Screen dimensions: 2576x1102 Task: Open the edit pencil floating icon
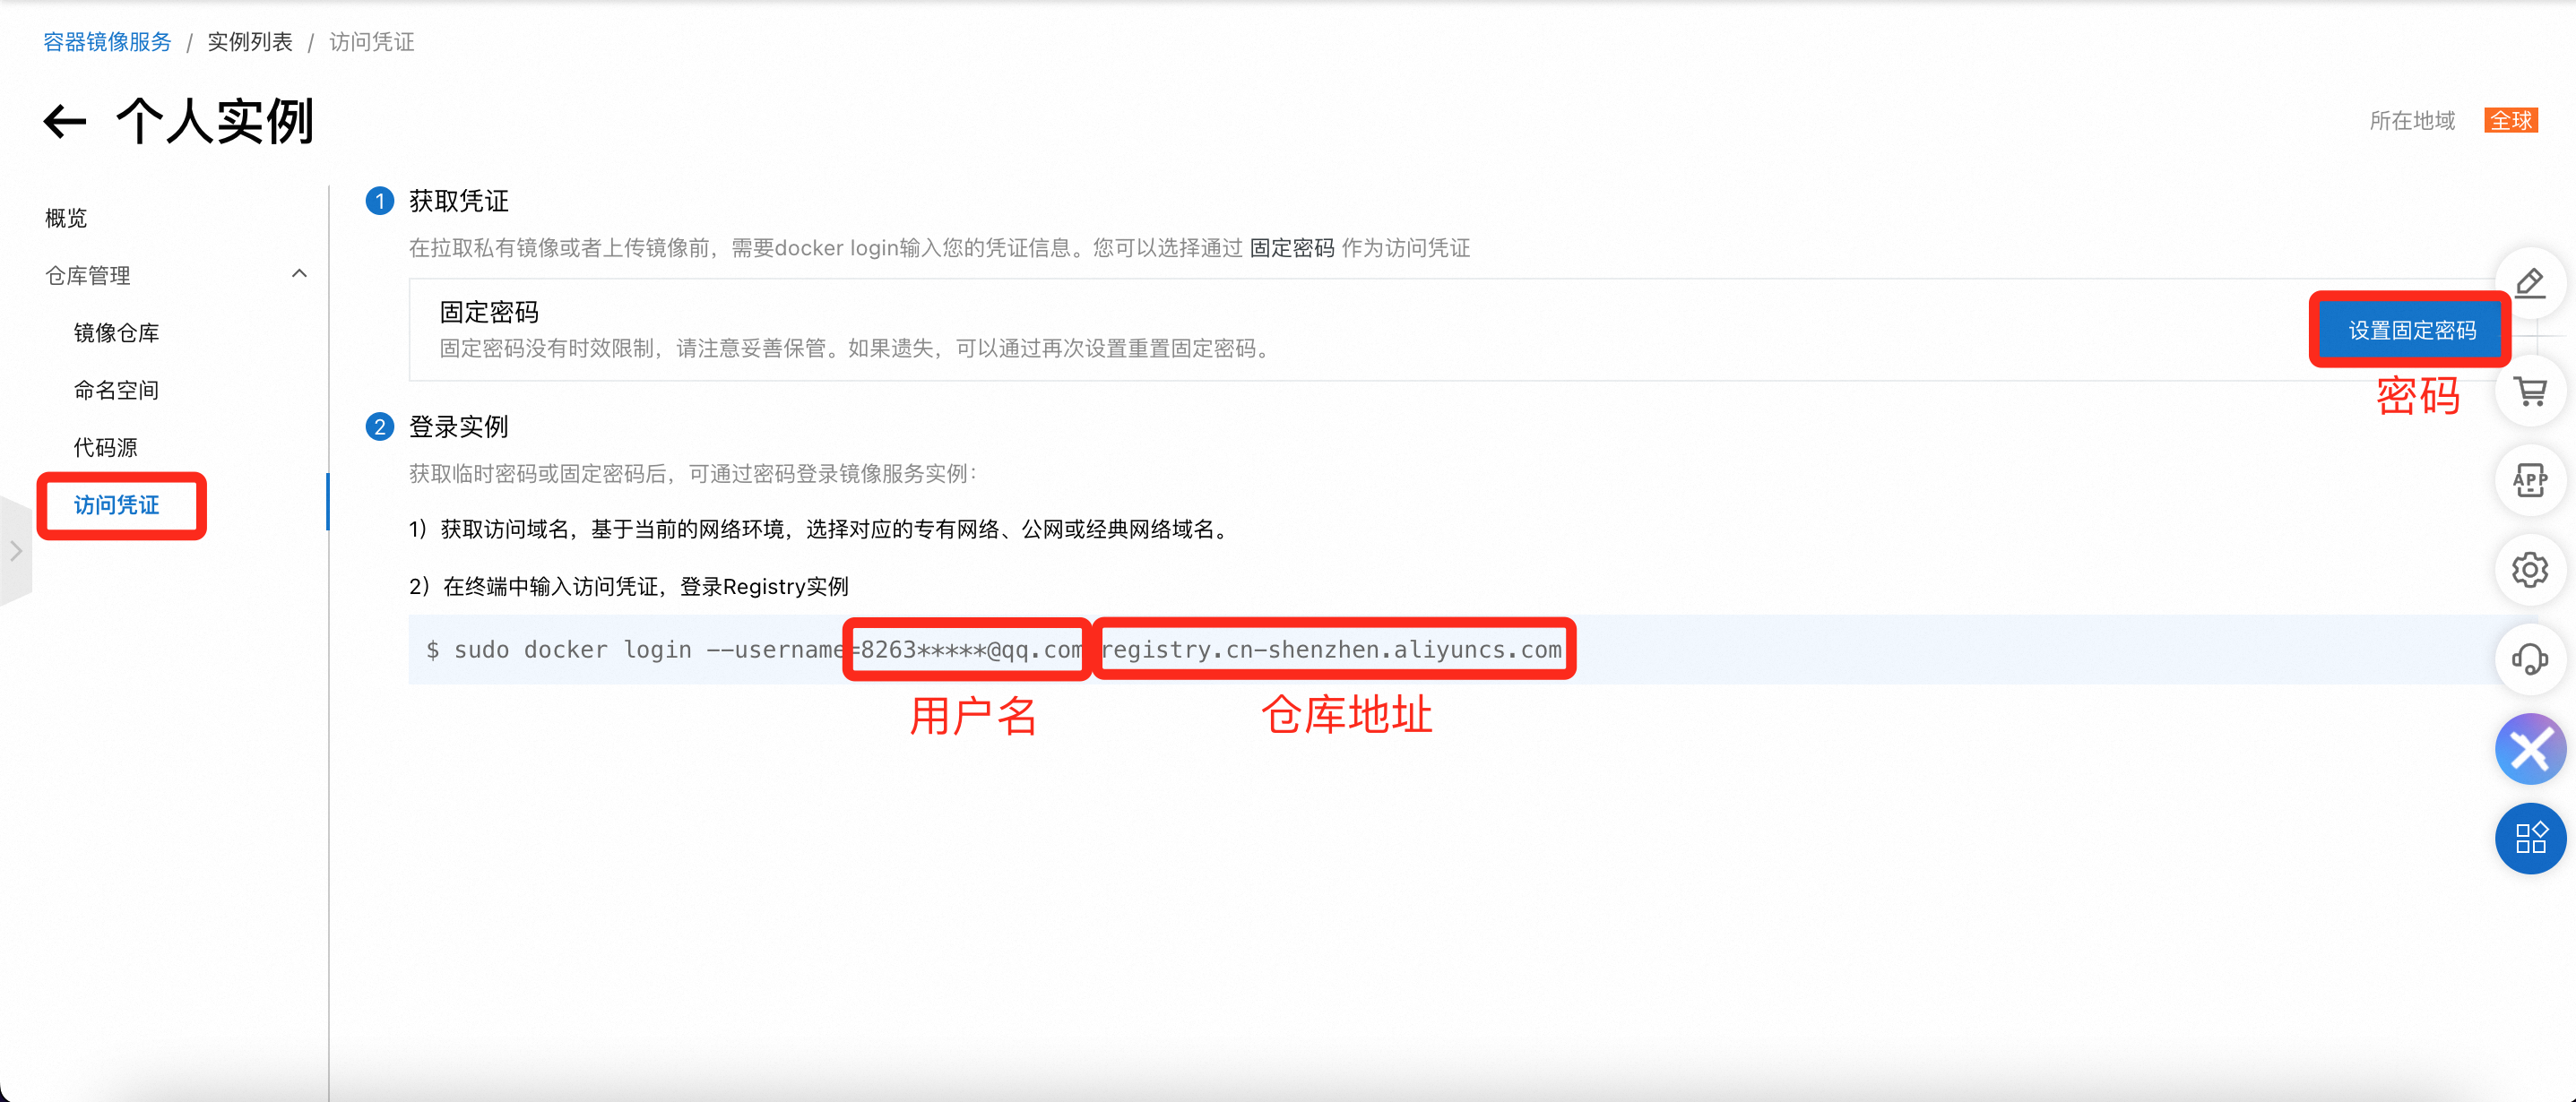coord(2529,284)
